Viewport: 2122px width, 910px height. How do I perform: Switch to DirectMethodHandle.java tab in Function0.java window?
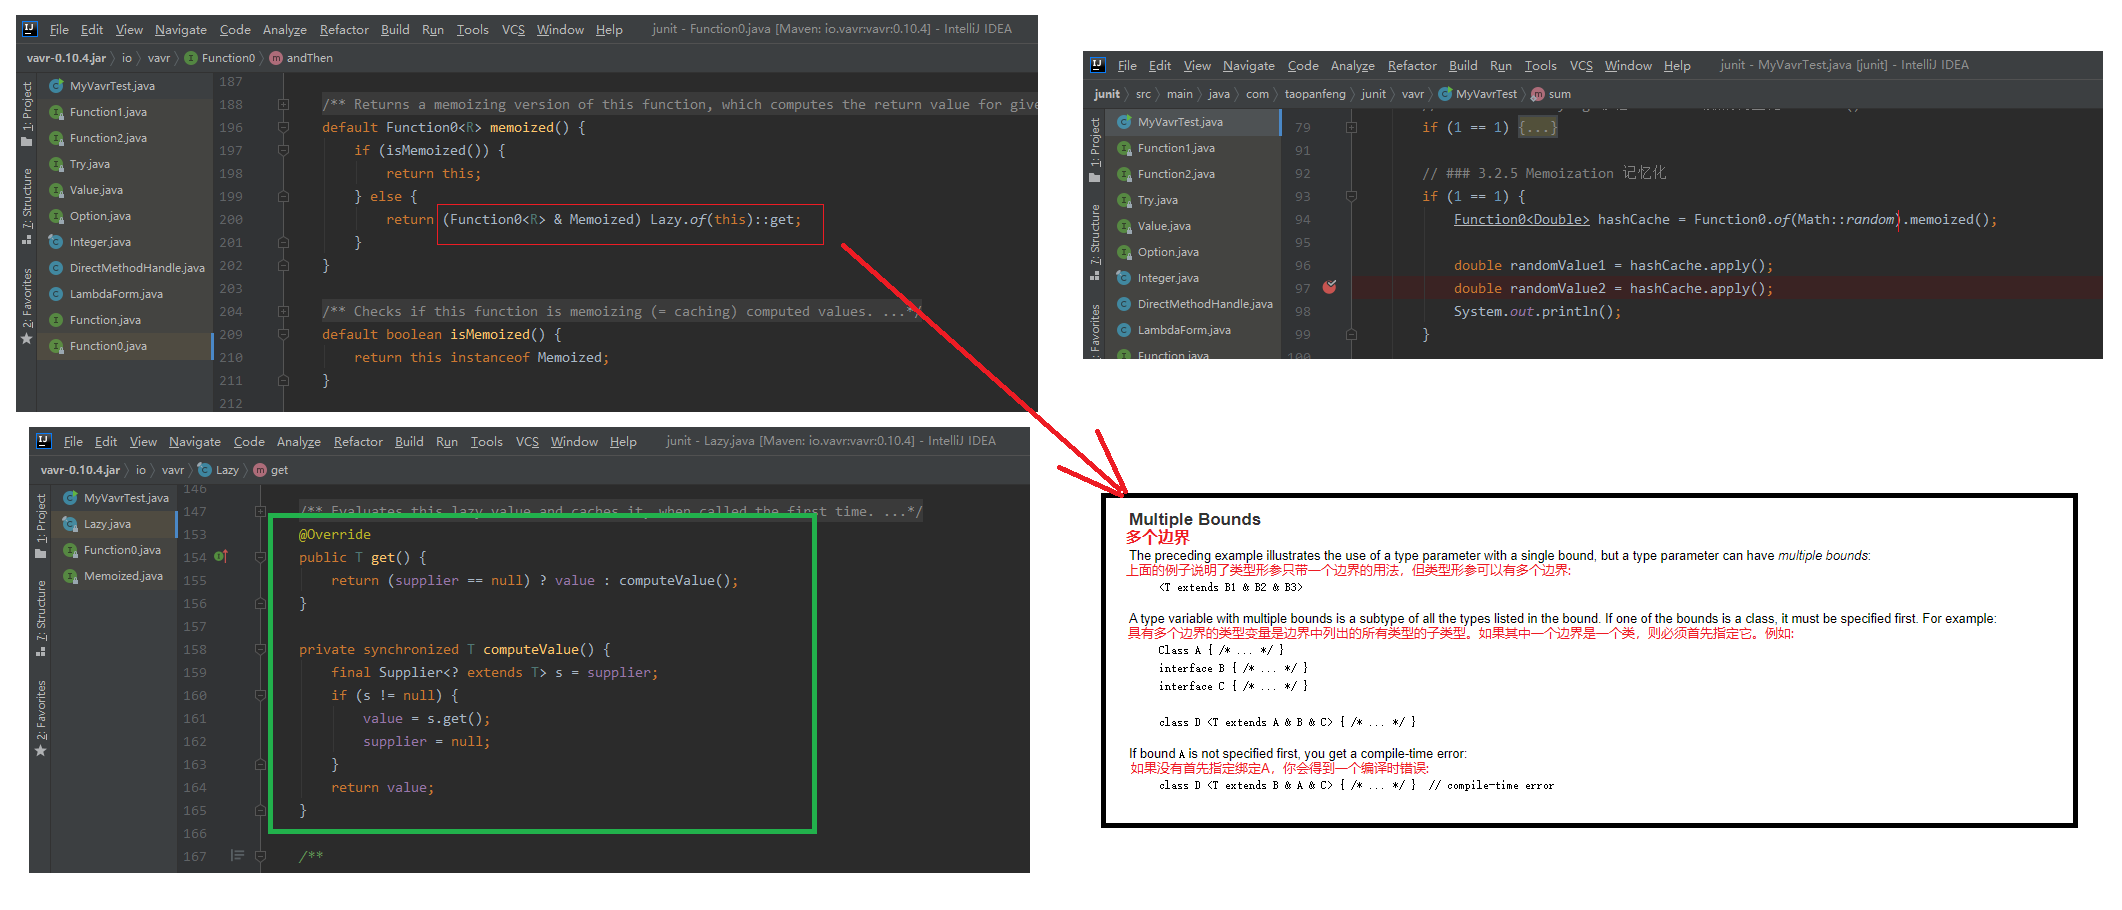[125, 268]
